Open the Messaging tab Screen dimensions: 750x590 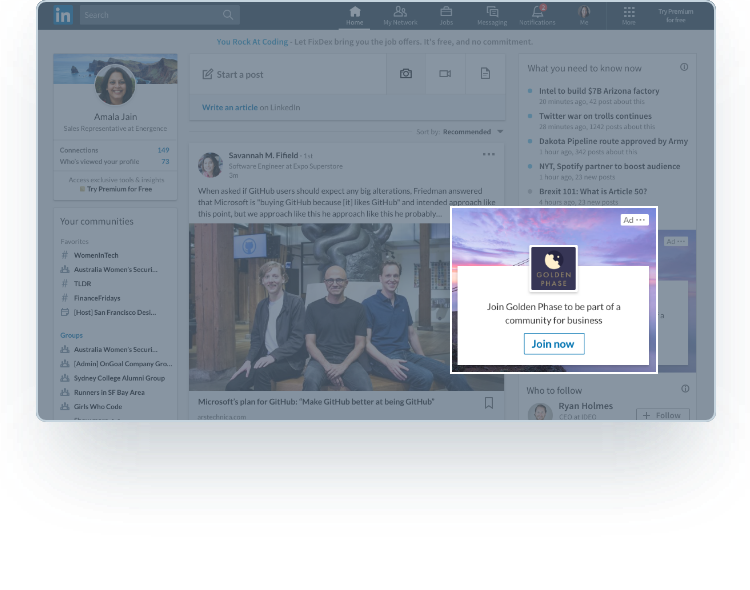coord(492,16)
